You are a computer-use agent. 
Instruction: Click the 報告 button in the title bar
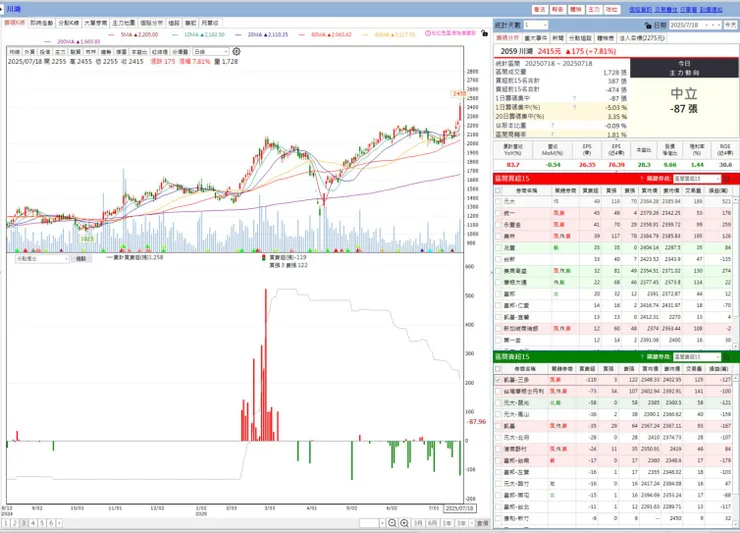click(x=557, y=9)
